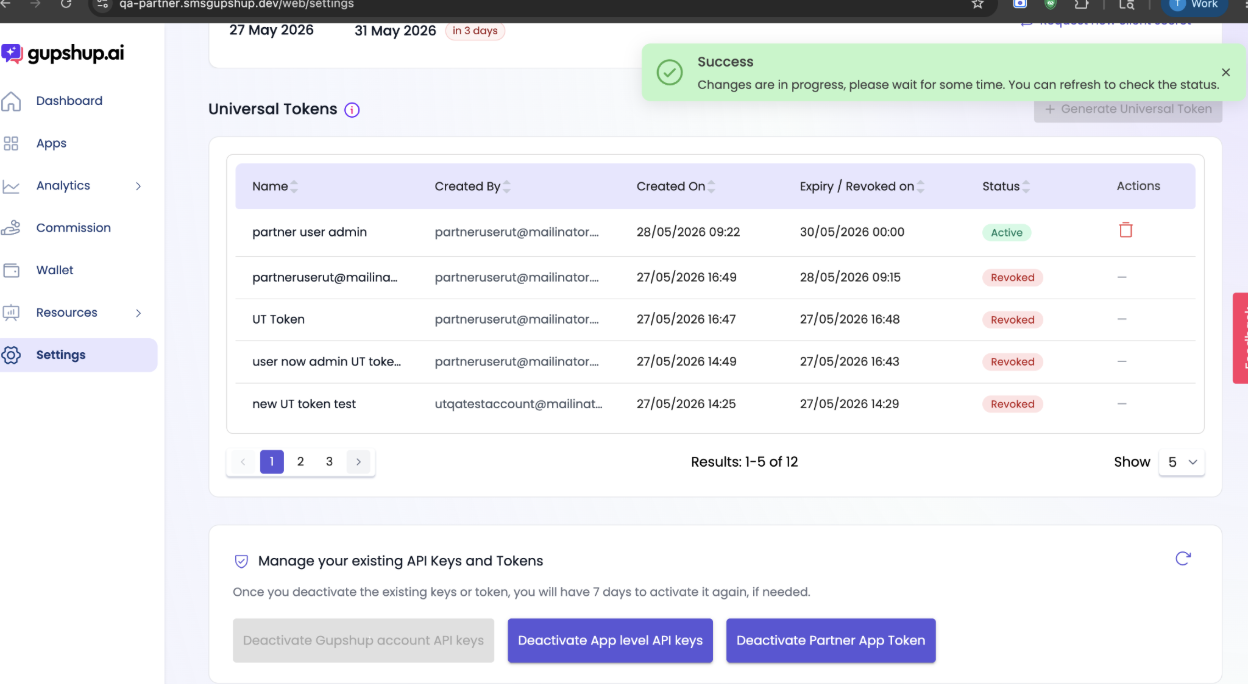
Task: Sort by Expiry / Revoked on
Action: click(x=920, y=187)
